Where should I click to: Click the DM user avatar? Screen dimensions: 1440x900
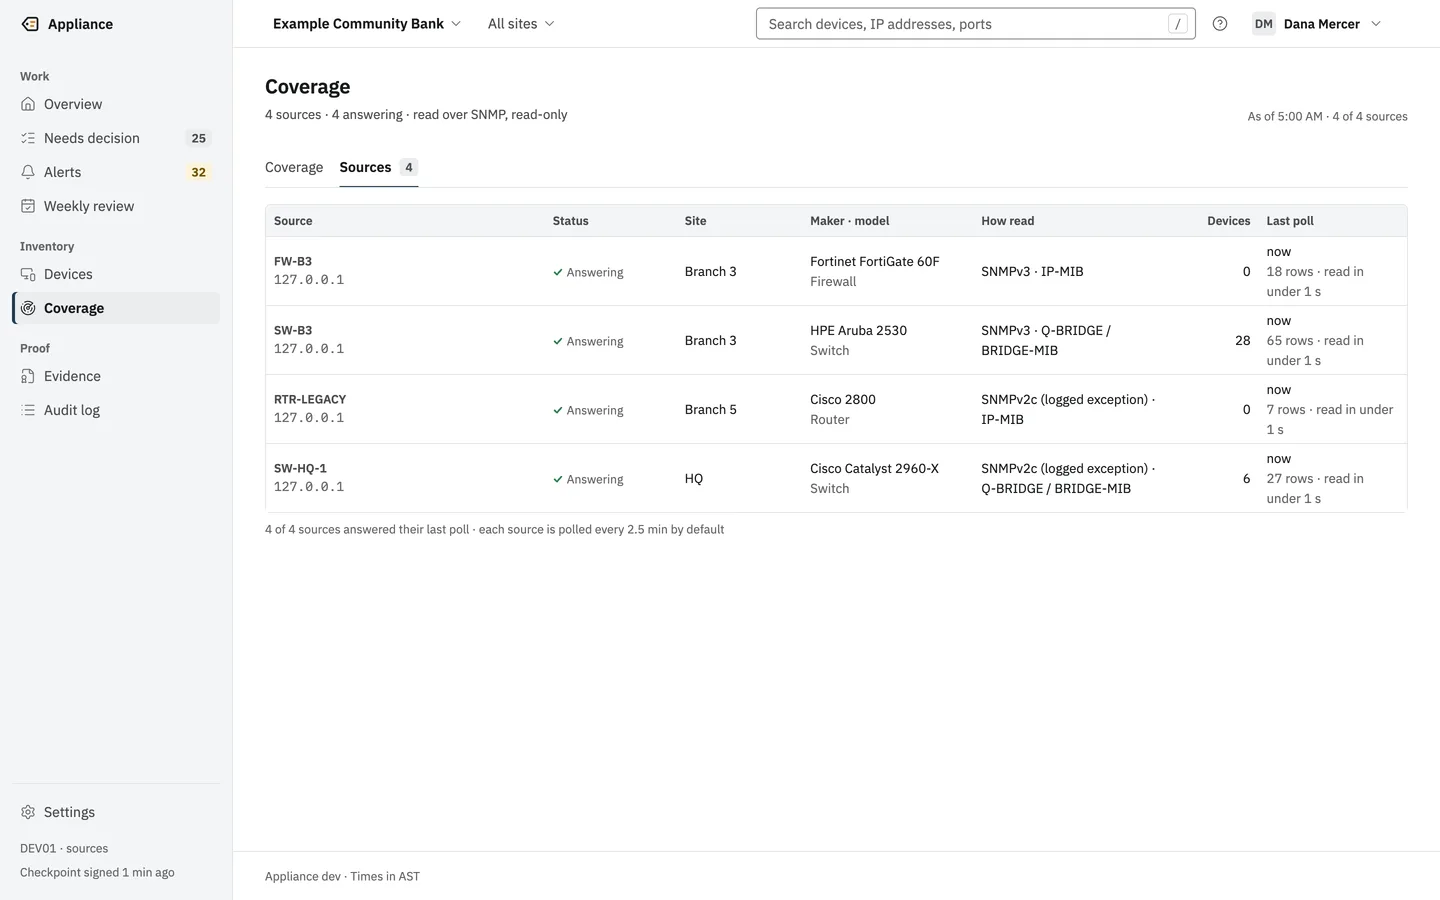pyautogui.click(x=1264, y=24)
